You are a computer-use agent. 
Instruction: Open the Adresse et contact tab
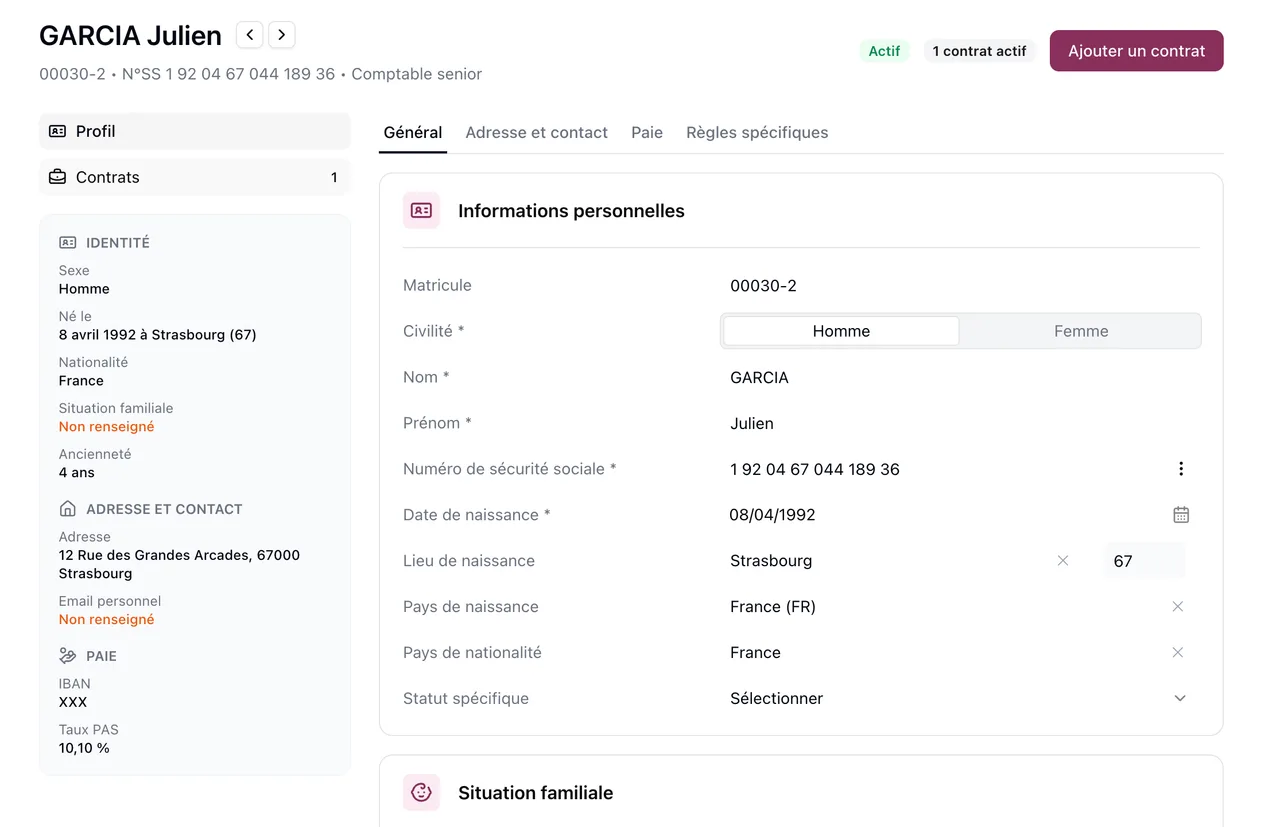point(537,133)
